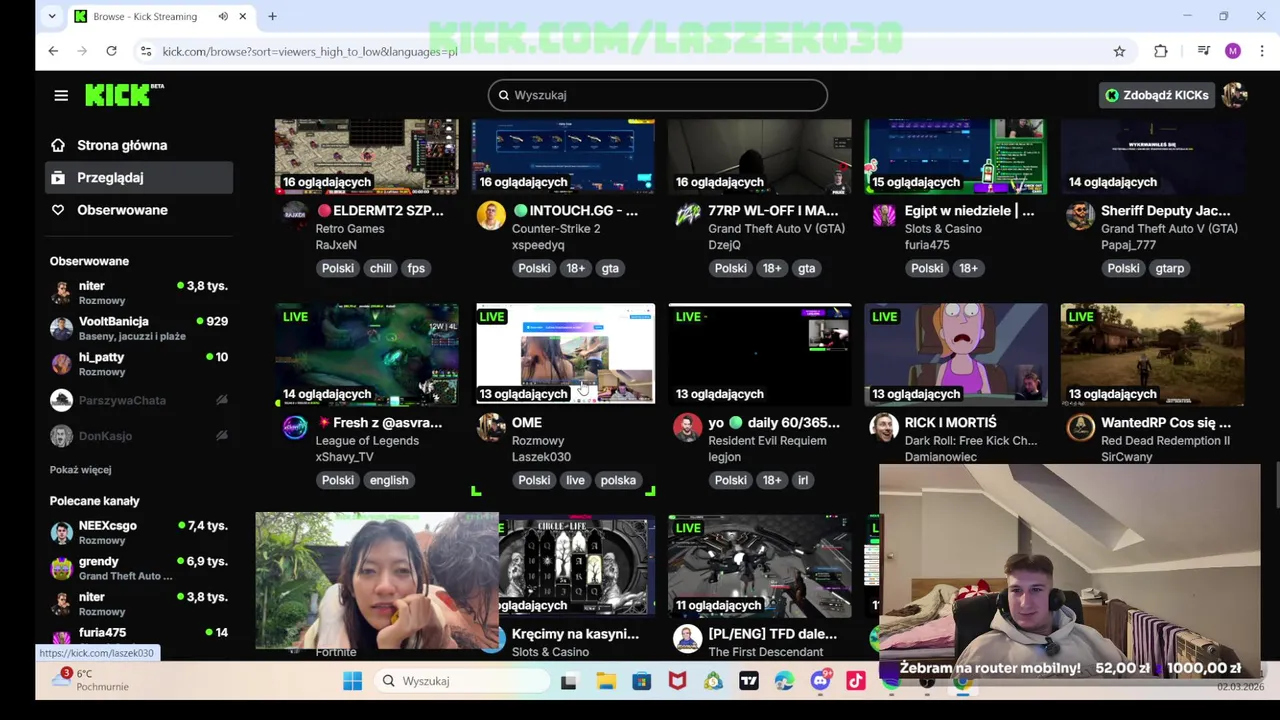Open Strona główna in sidebar
Image resolution: width=1280 pixels, height=720 pixels.
122,145
